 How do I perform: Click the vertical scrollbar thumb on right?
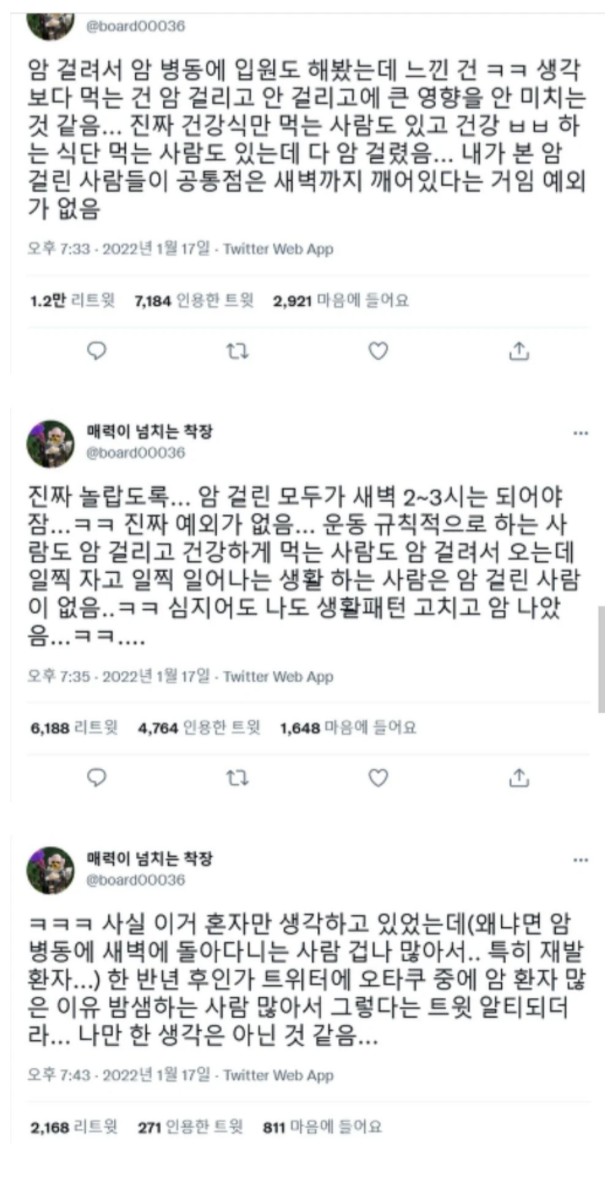click(x=601, y=659)
